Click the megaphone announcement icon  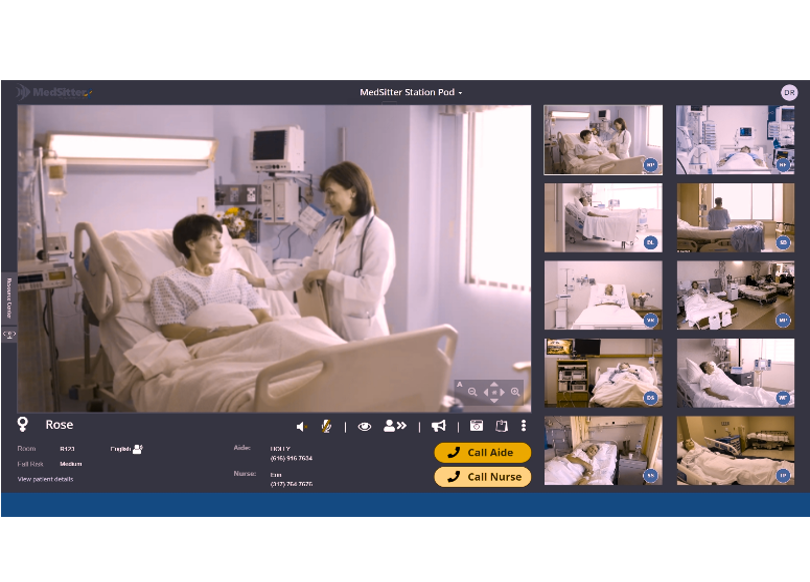(438, 426)
